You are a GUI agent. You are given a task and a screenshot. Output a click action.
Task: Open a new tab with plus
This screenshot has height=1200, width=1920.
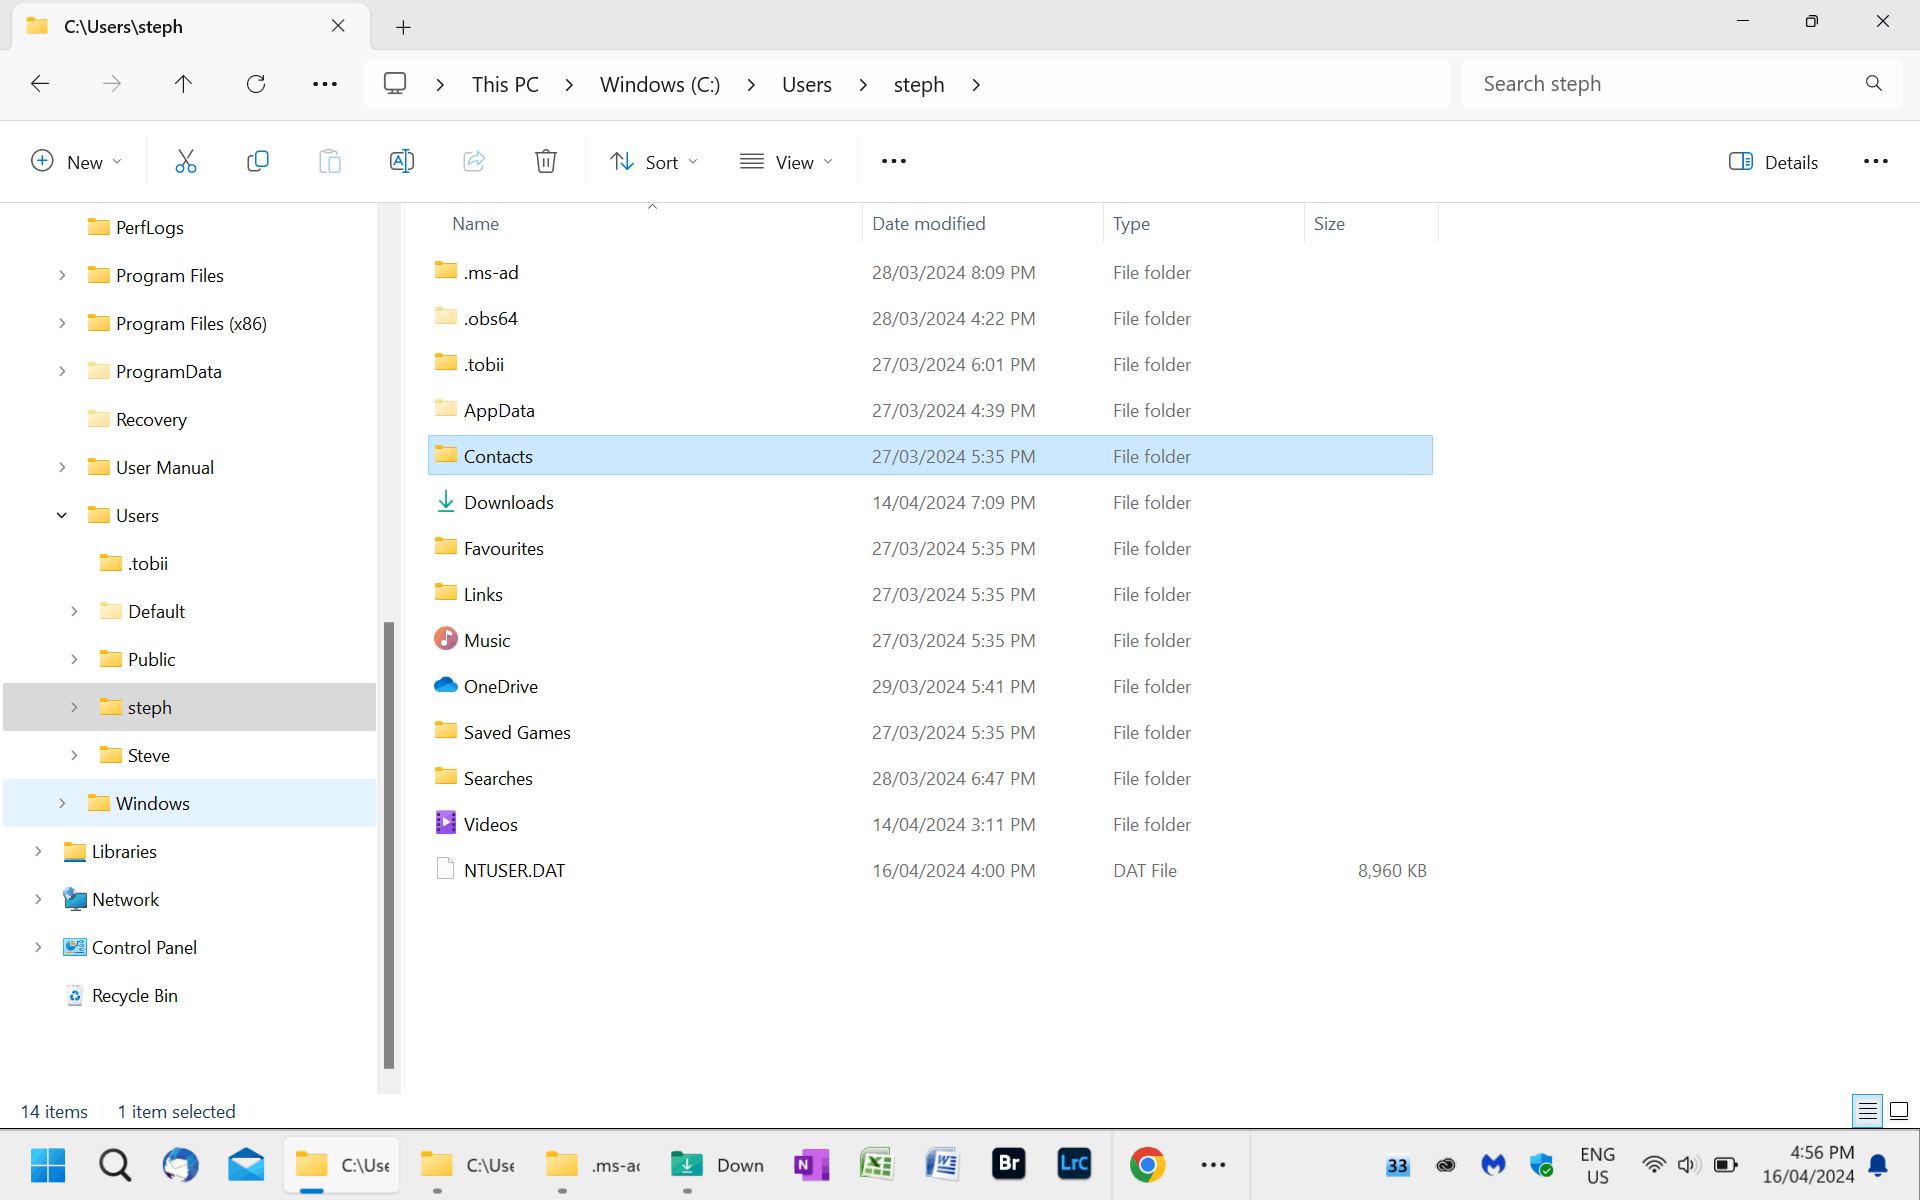[x=403, y=27]
